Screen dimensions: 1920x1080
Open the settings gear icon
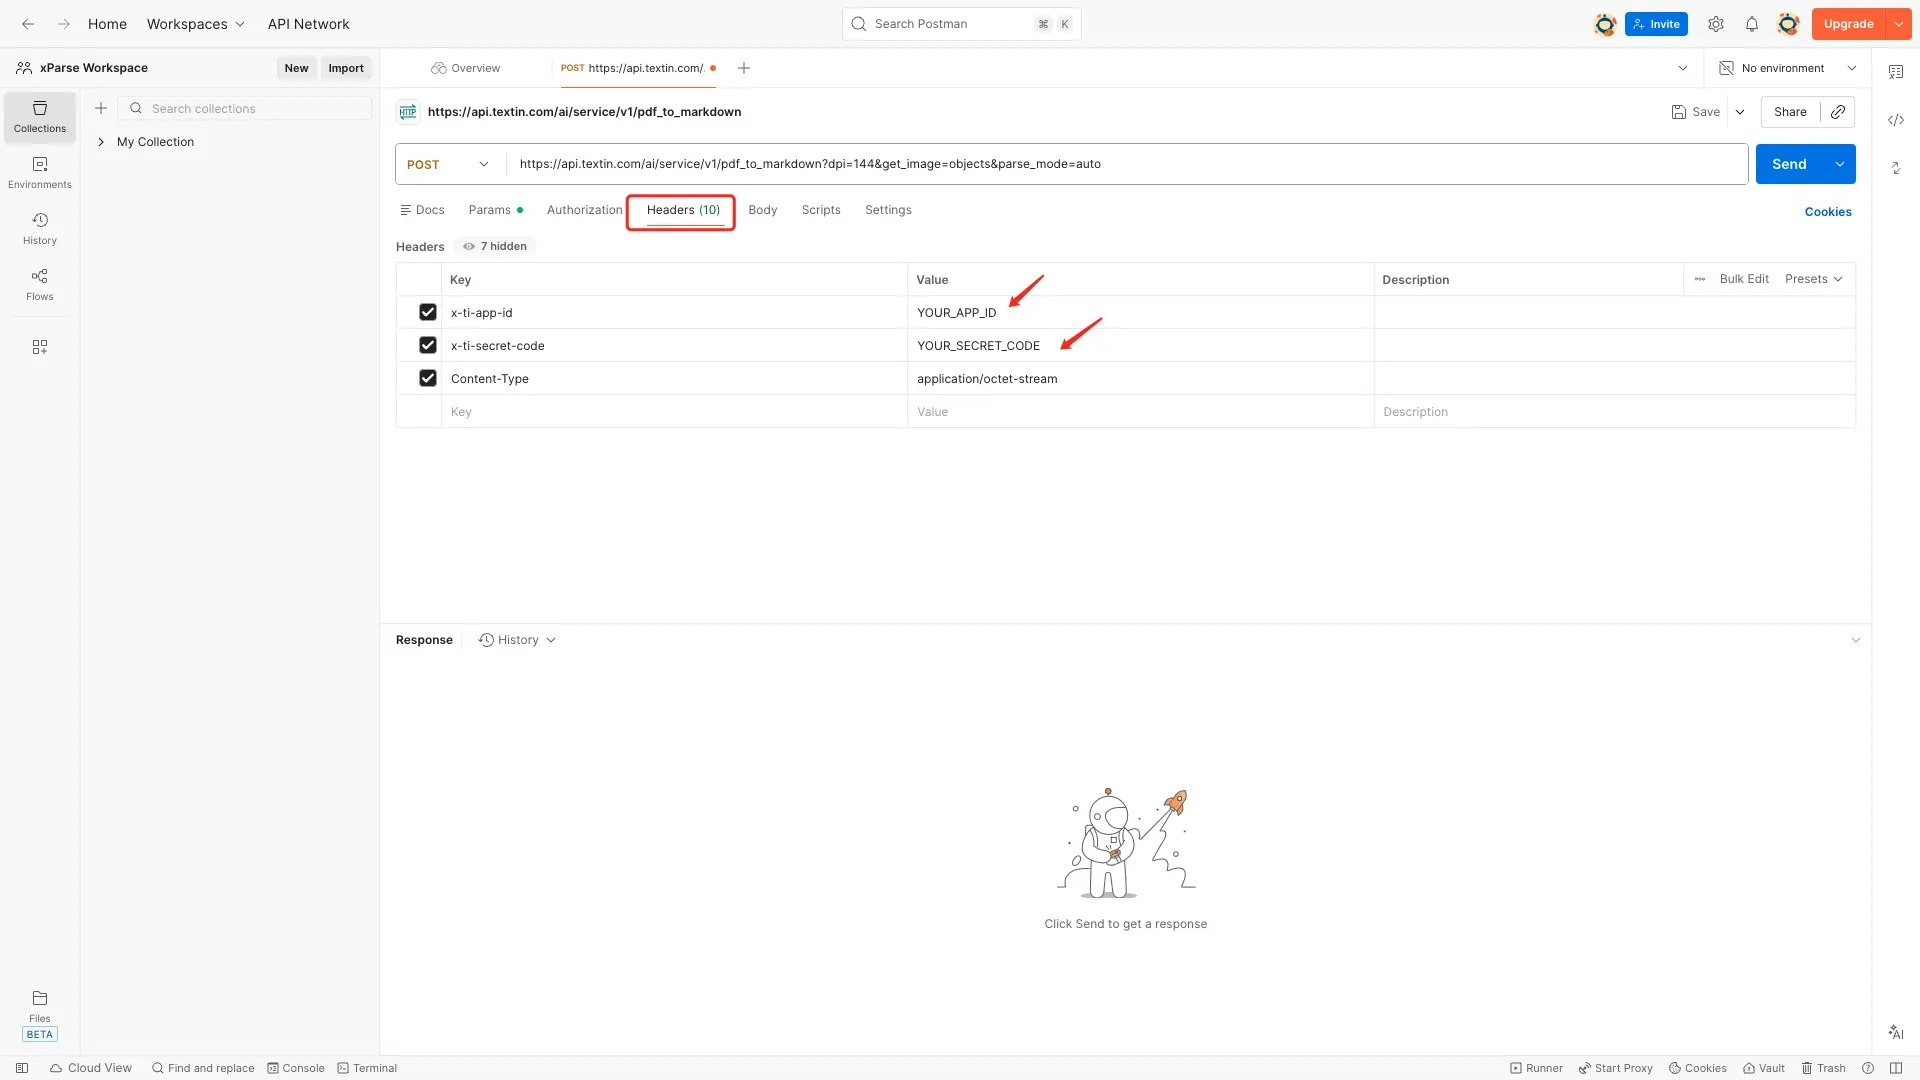tap(1715, 24)
